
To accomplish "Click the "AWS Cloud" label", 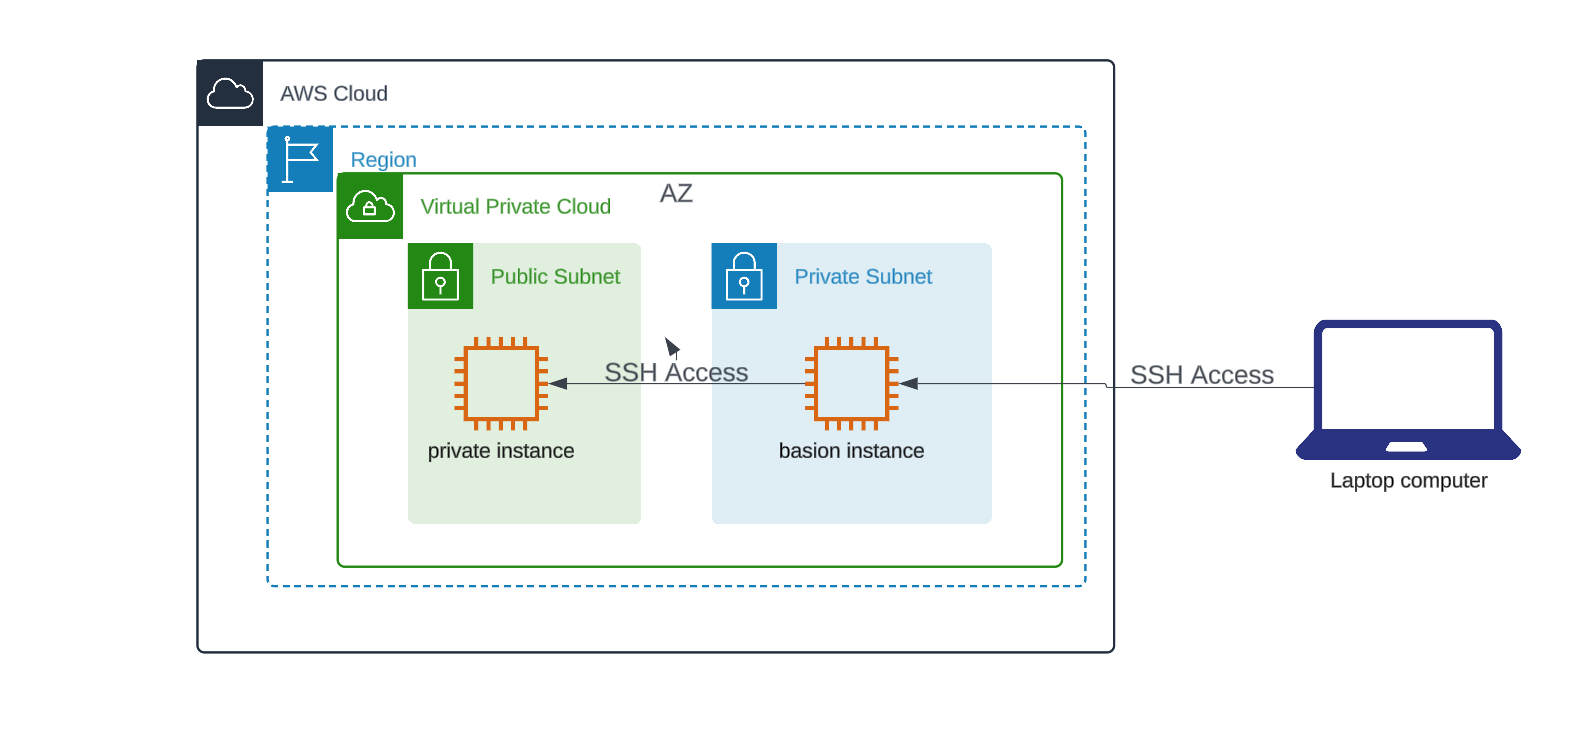I will (334, 94).
